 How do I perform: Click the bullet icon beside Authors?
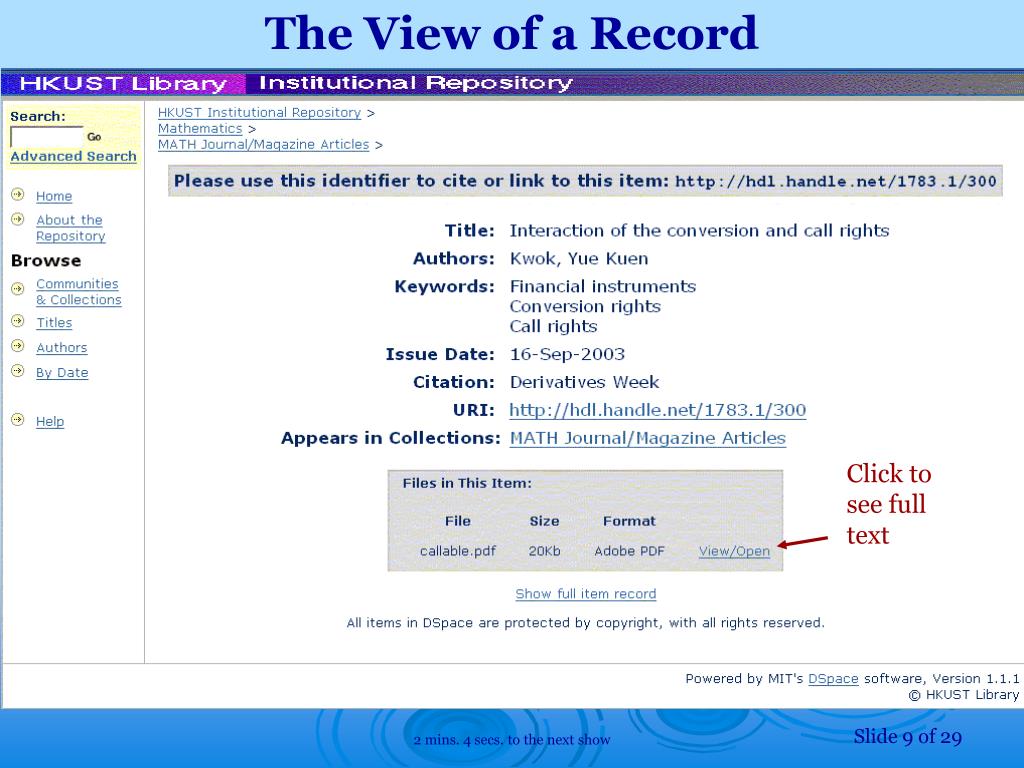[x=18, y=345]
